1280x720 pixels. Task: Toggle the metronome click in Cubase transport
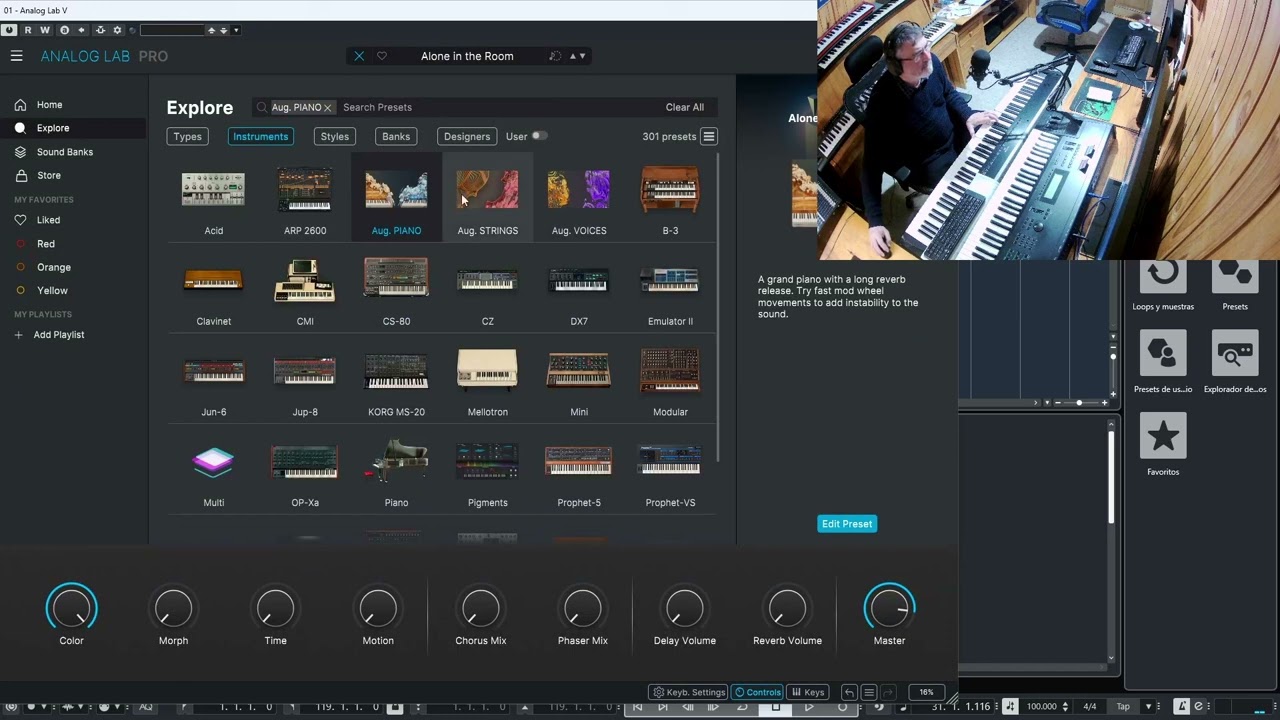coord(1181,706)
